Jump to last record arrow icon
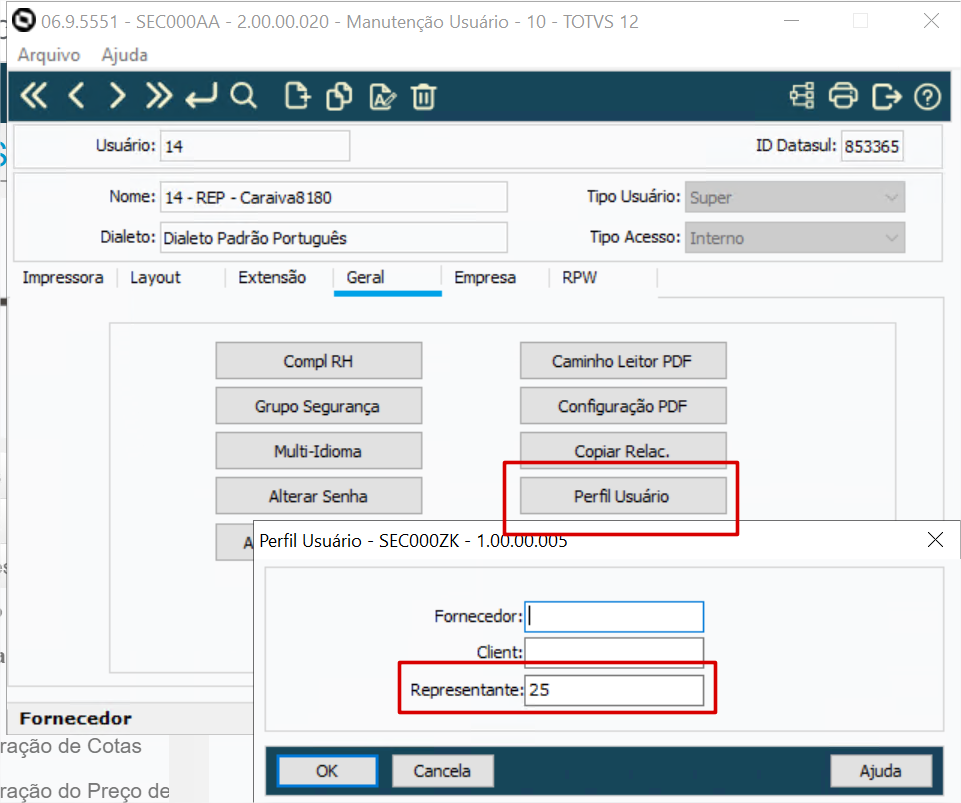Image resolution: width=961 pixels, height=803 pixels. point(158,96)
